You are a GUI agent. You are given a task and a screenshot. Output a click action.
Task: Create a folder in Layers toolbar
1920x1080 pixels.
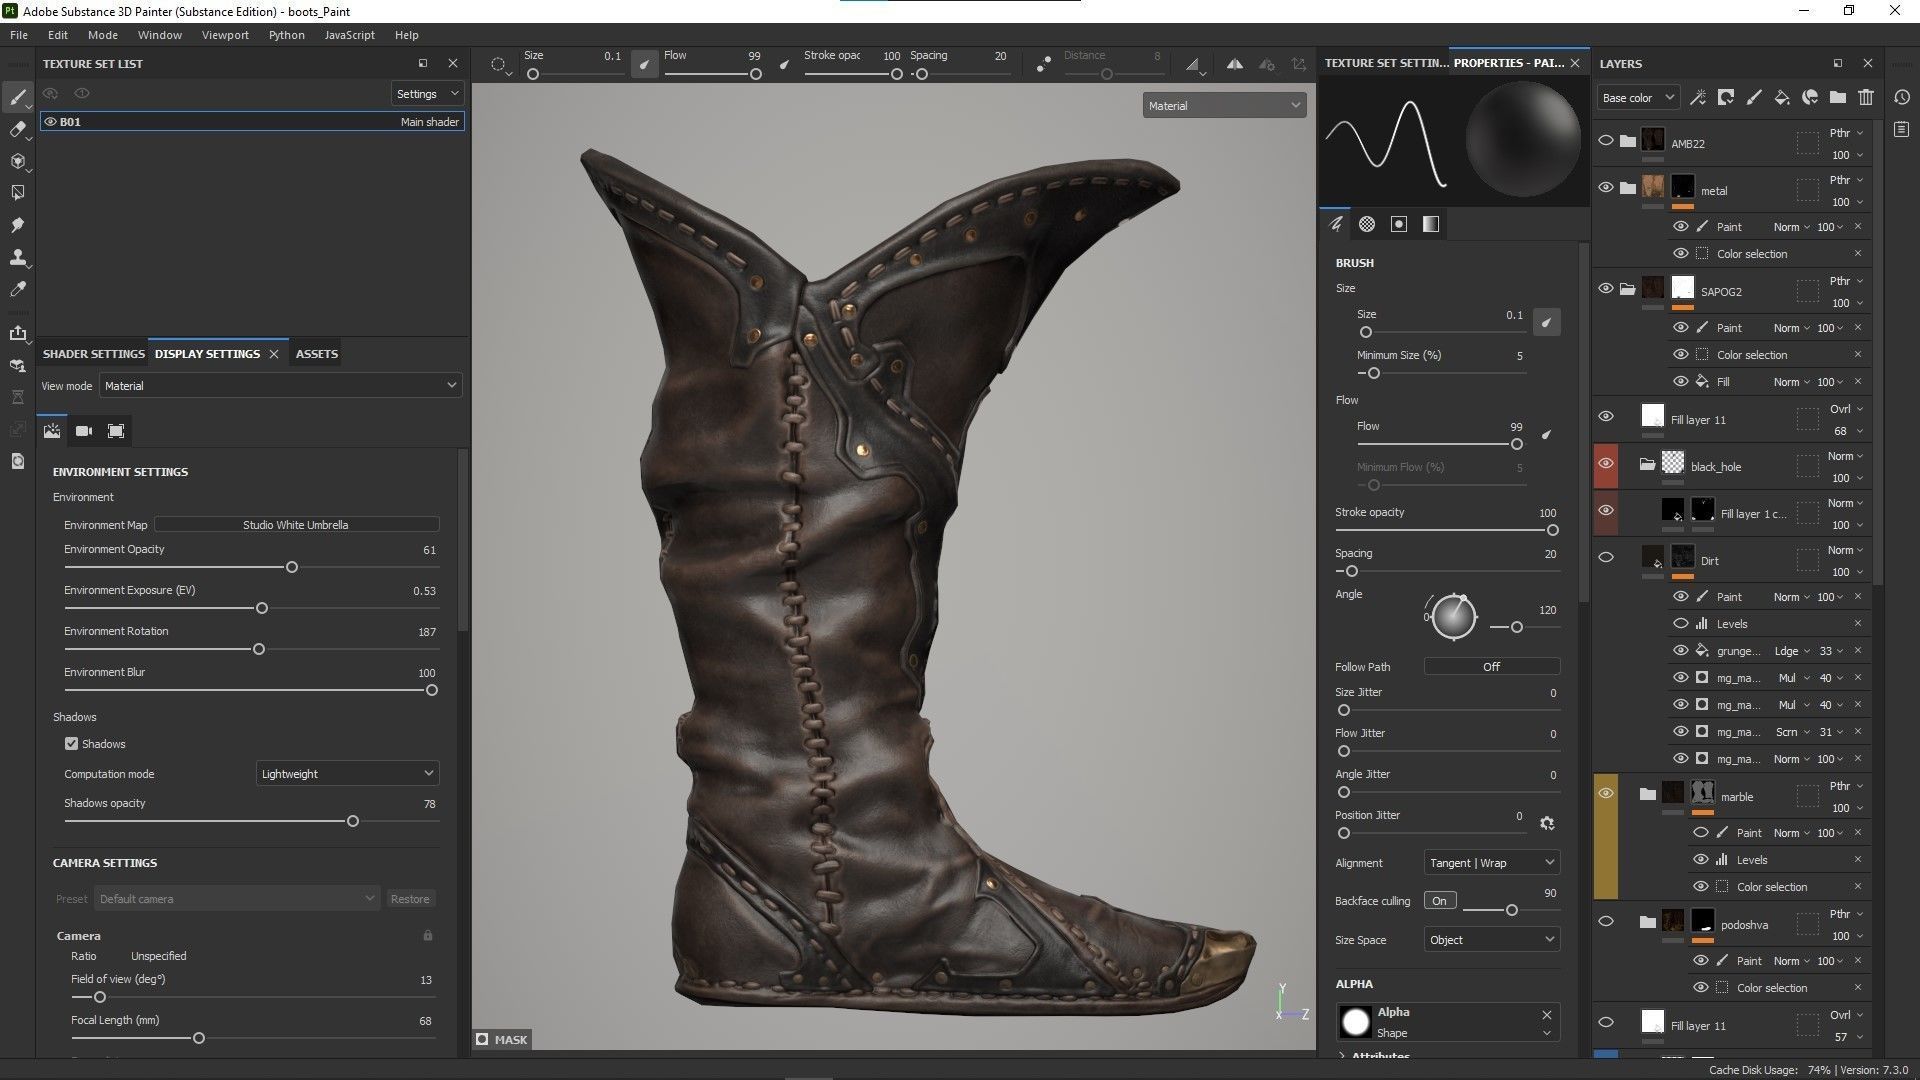pos(1837,97)
